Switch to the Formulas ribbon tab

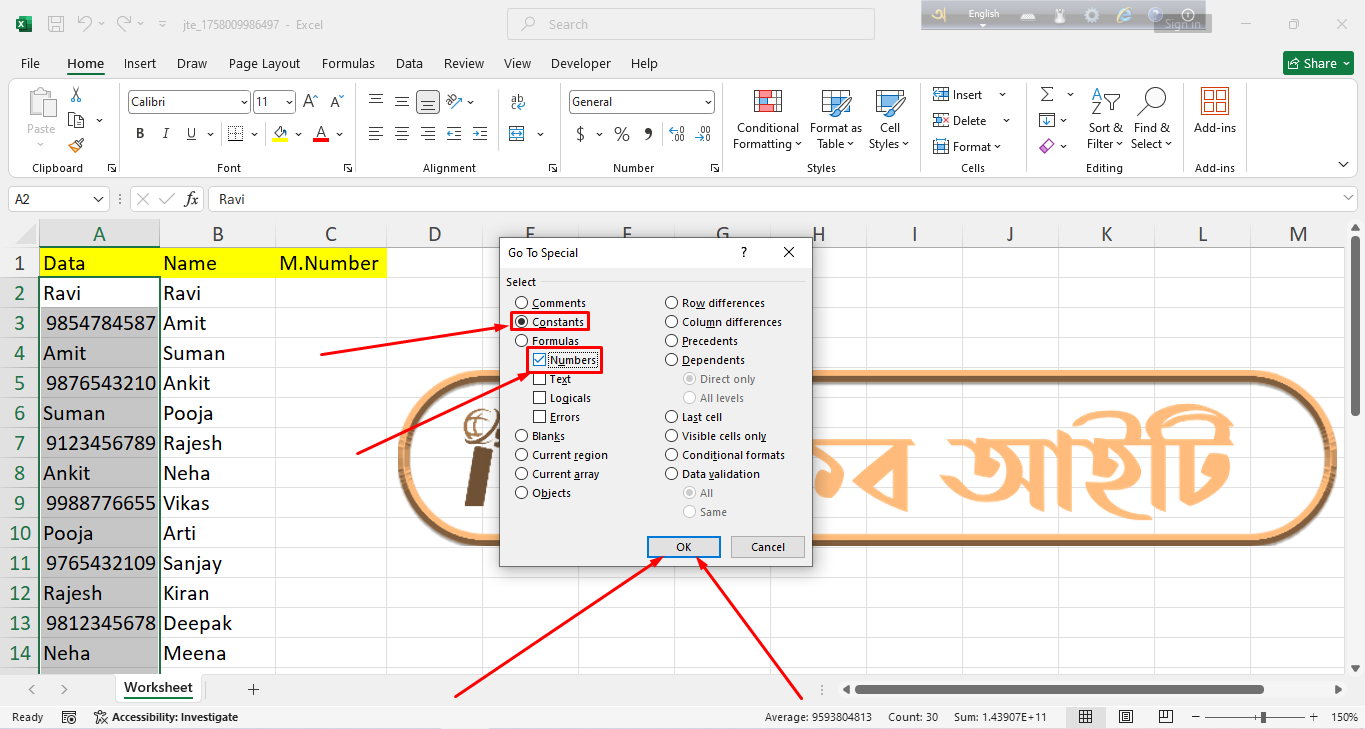tap(348, 62)
